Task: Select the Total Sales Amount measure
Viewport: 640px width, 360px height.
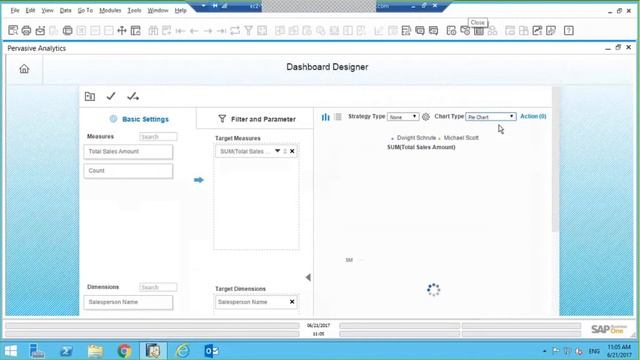Action: tap(128, 151)
